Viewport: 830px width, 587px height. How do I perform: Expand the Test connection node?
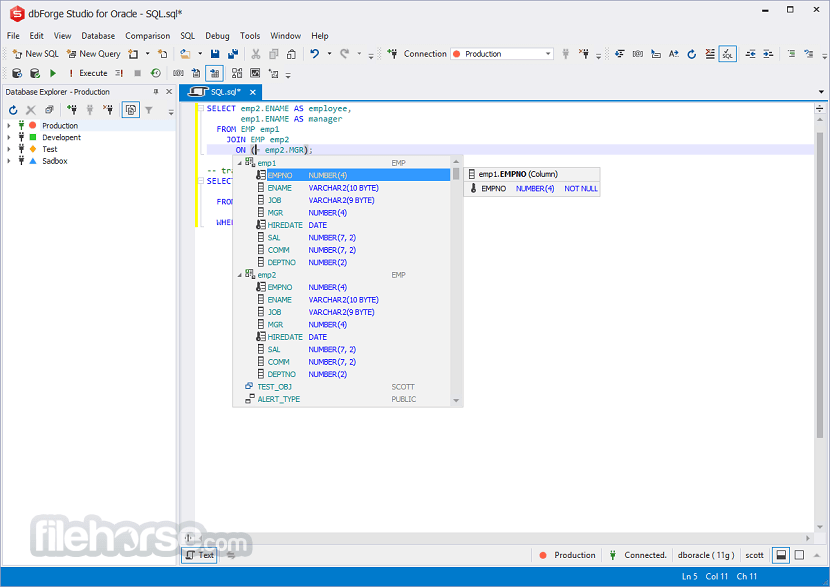8,149
